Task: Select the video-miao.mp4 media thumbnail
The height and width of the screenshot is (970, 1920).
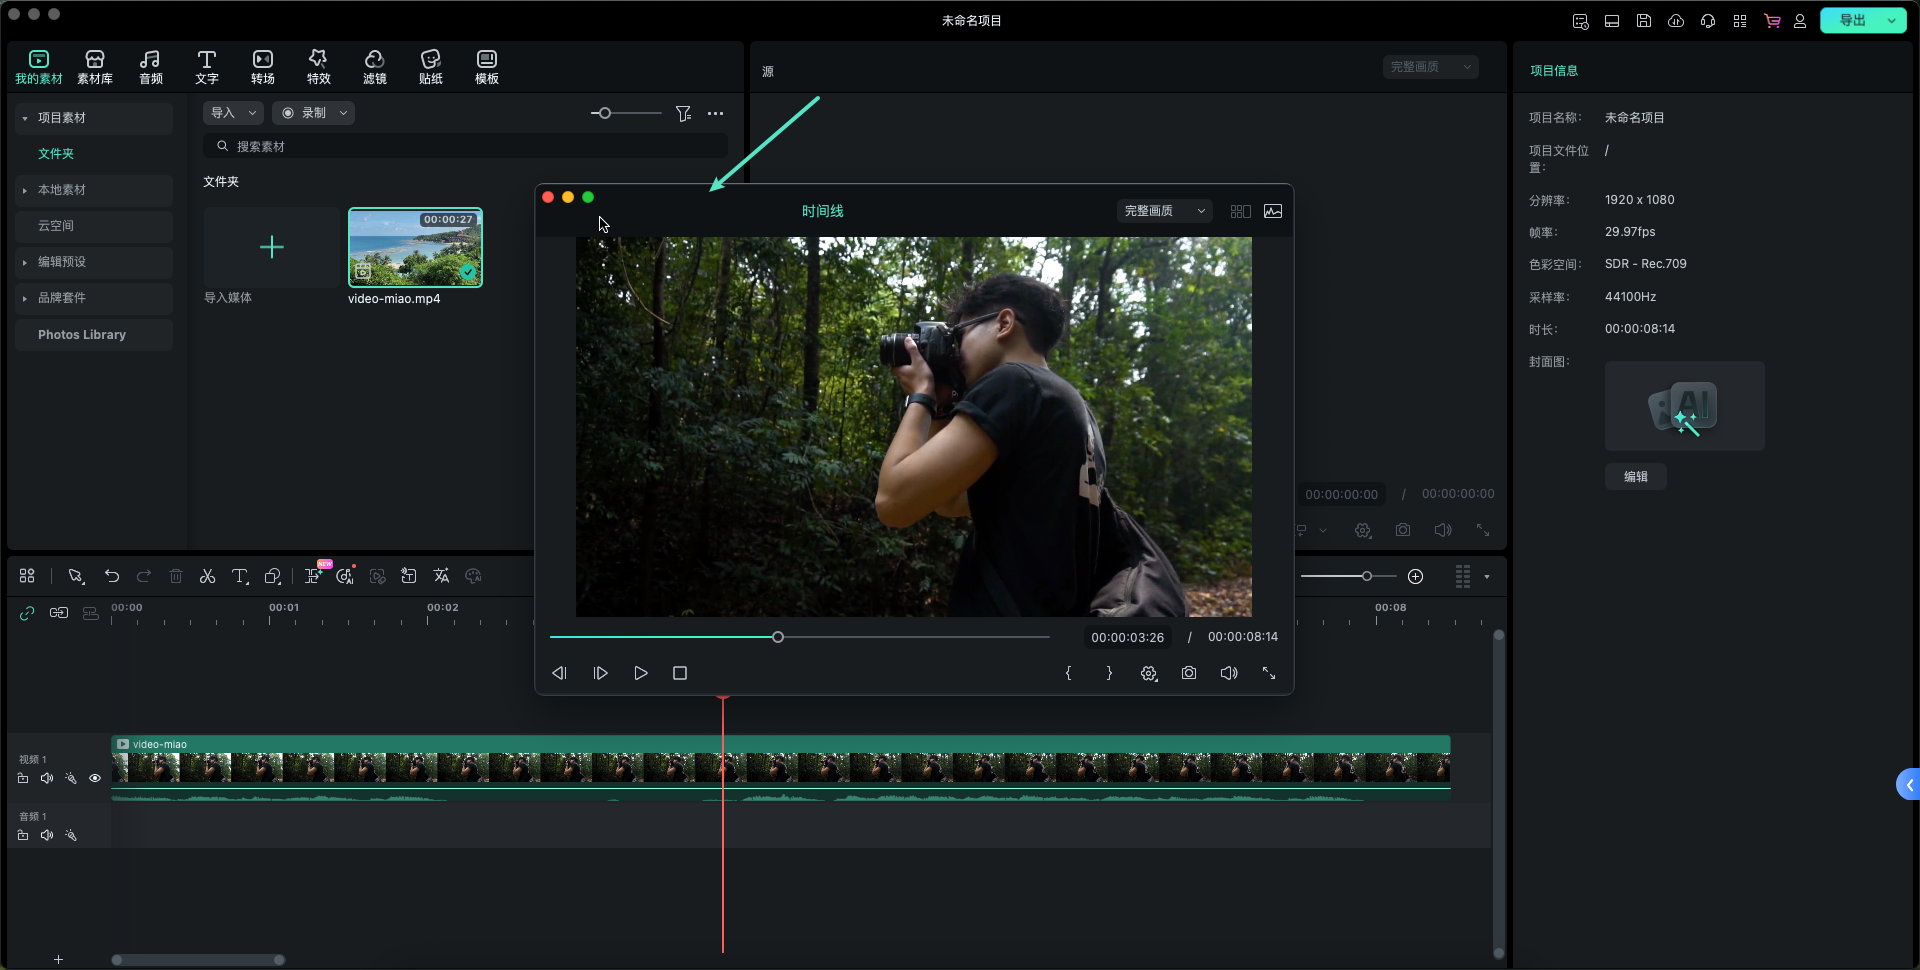Action: coord(415,248)
